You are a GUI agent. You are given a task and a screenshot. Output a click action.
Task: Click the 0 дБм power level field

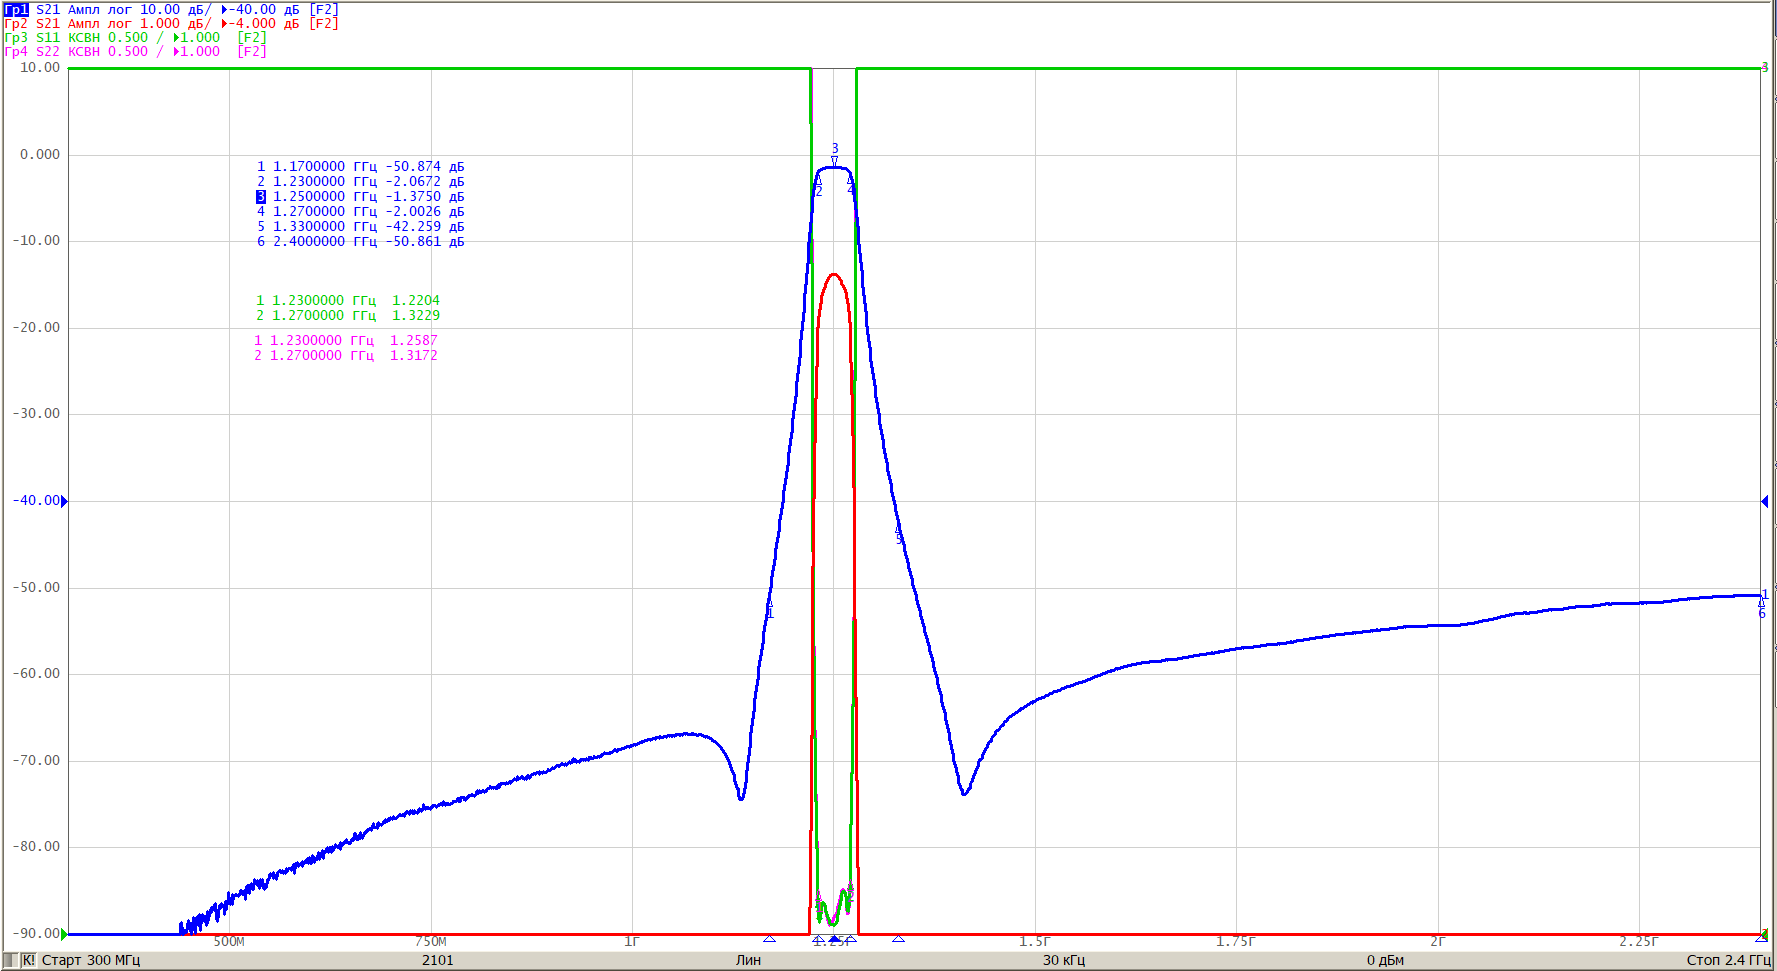pyautogui.click(x=1385, y=960)
